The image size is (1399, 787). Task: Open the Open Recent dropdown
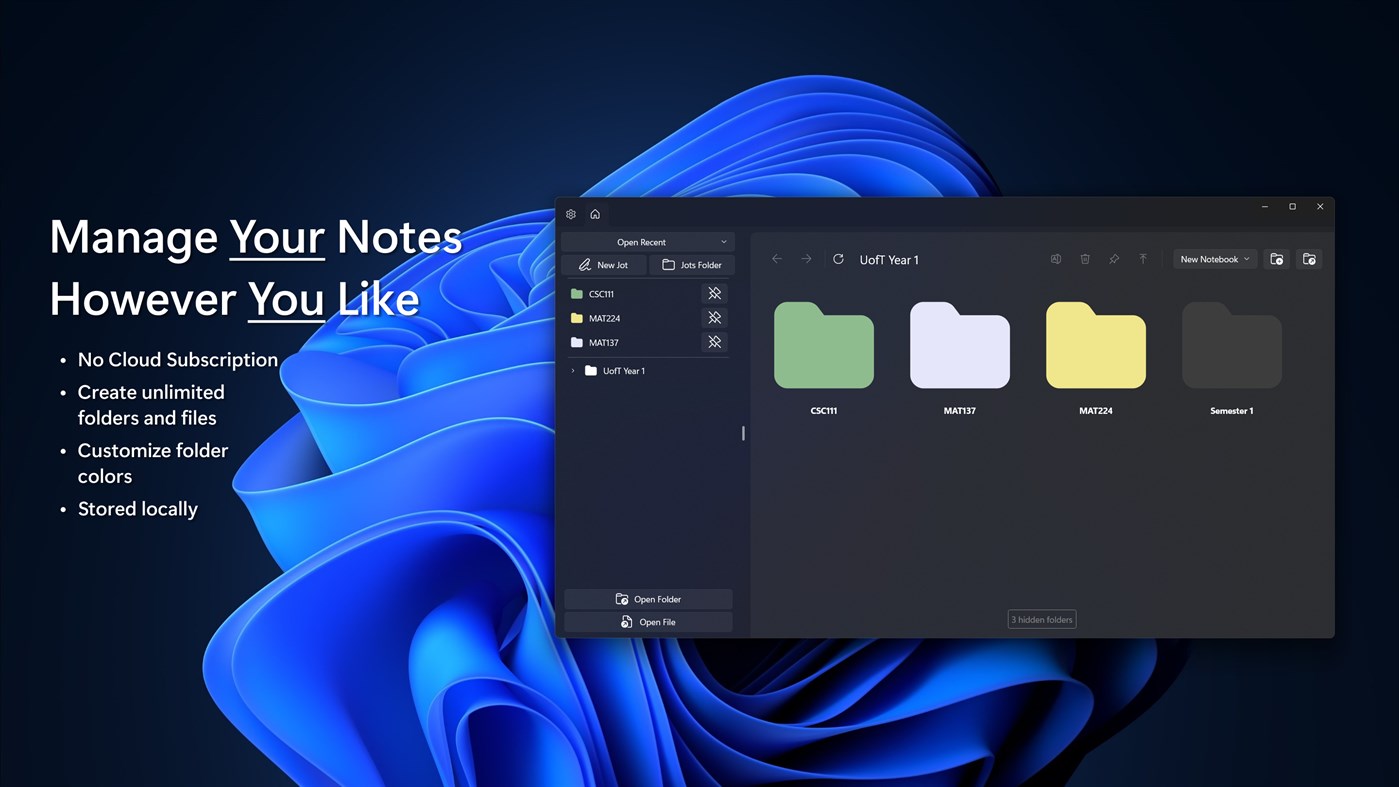point(647,241)
